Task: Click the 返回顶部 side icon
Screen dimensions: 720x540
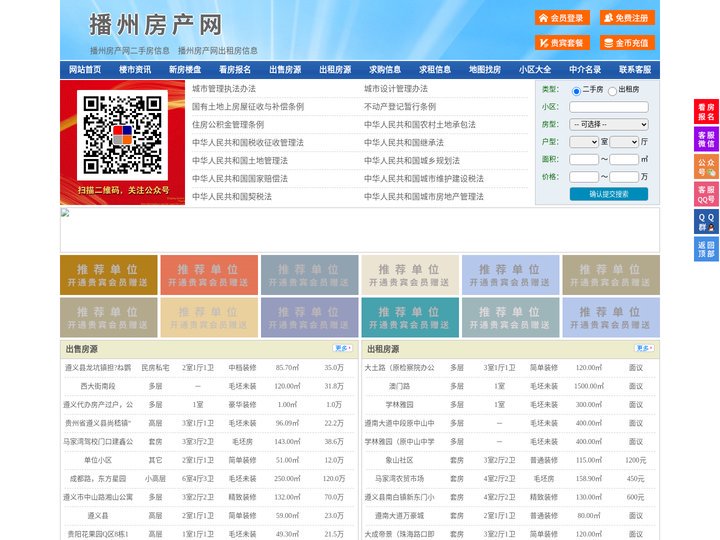Action: [706, 249]
